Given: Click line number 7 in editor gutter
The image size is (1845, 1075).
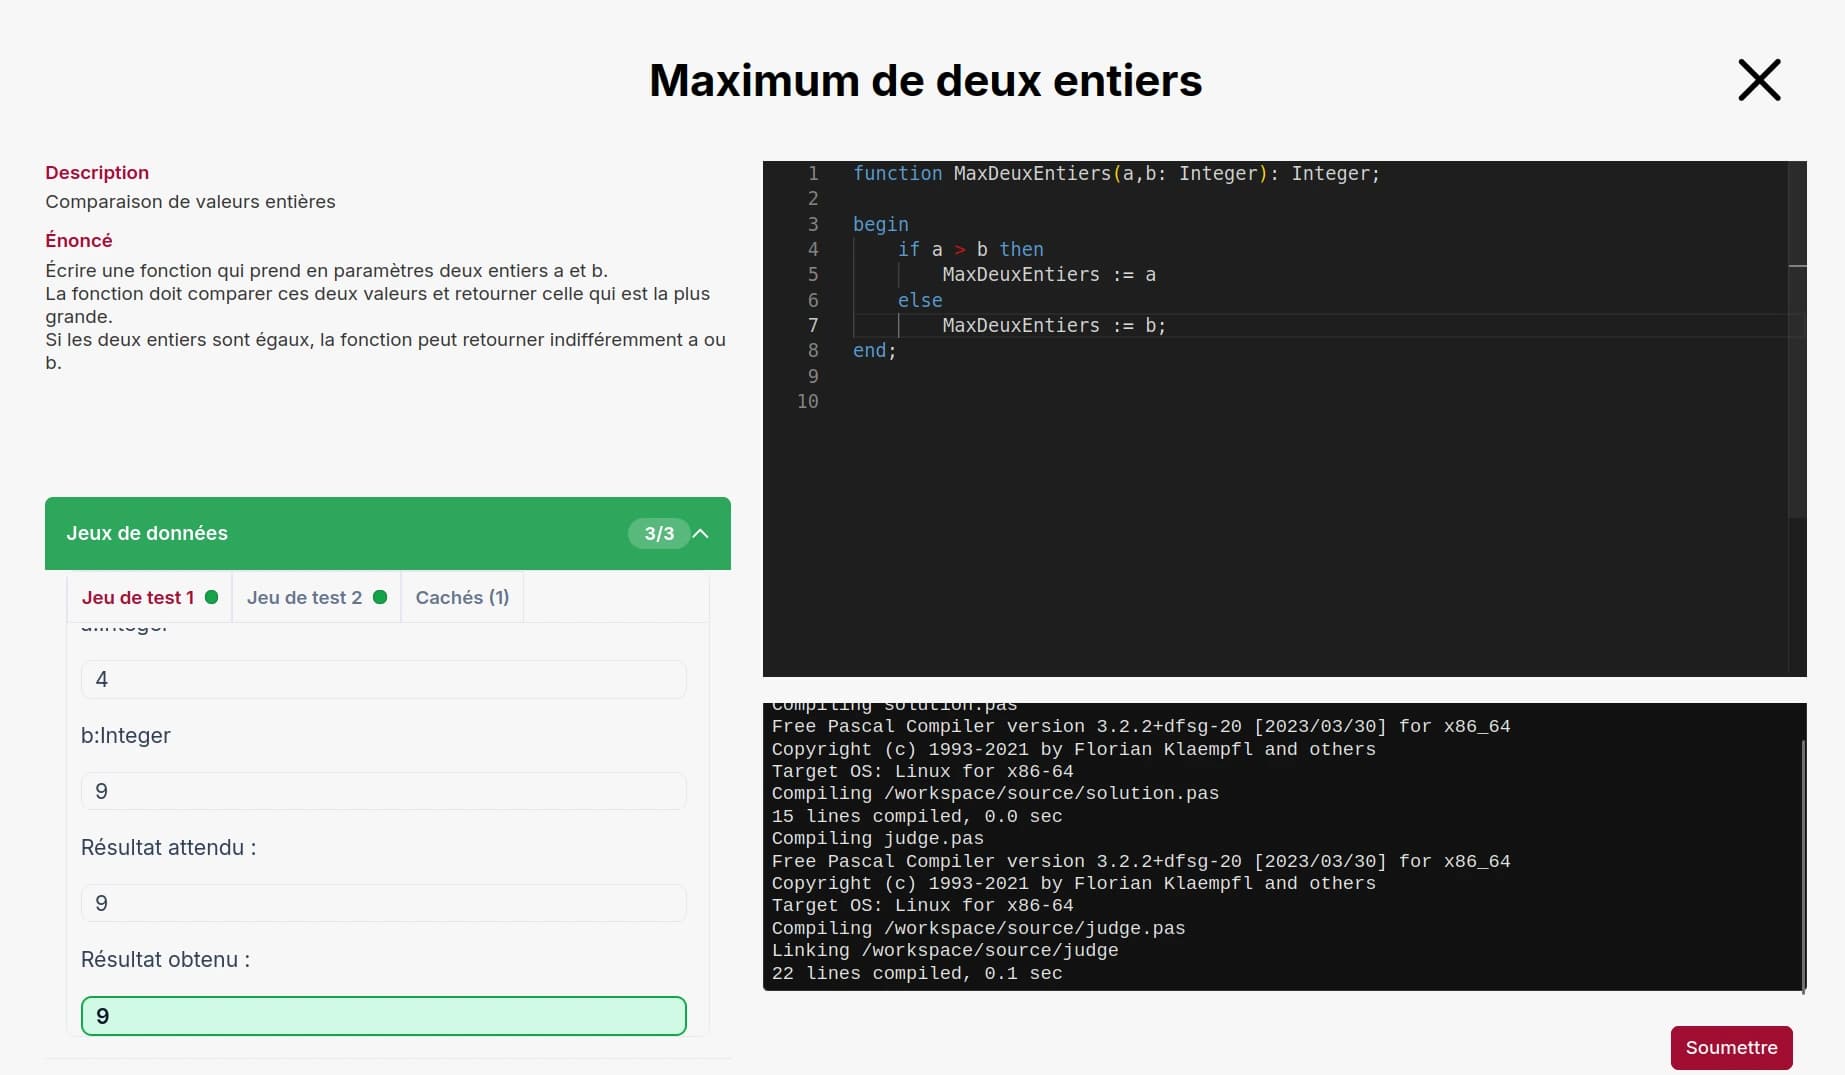Looking at the screenshot, I should (x=812, y=325).
